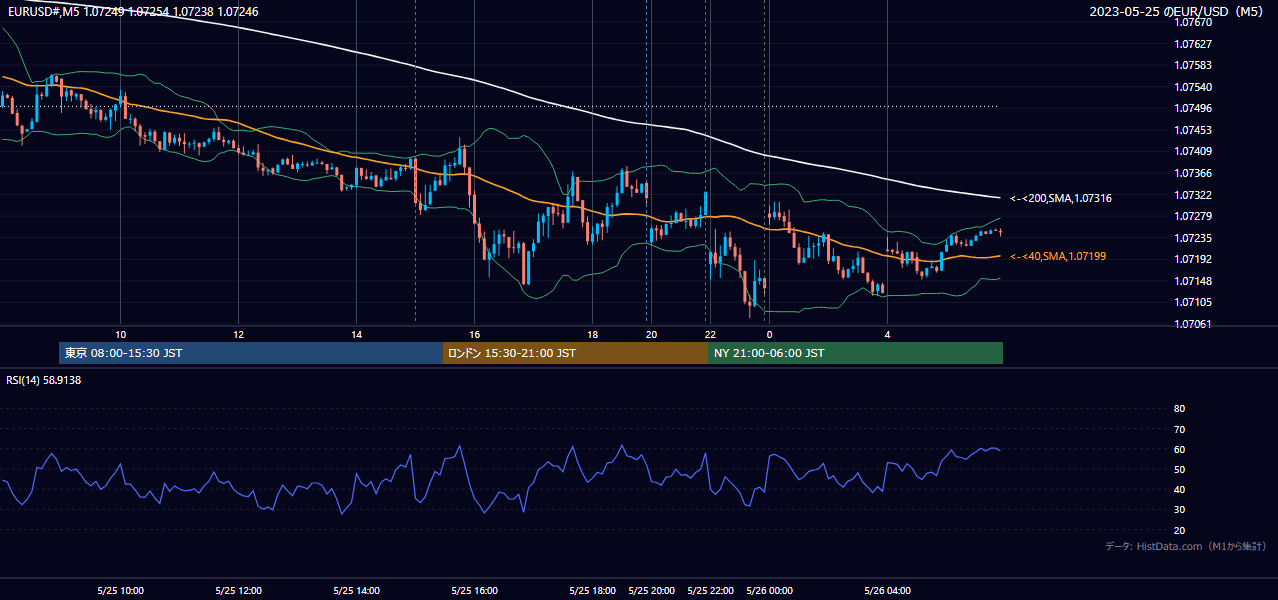Click price axis value 1.07366
This screenshot has width=1278, height=600.
1193,173
